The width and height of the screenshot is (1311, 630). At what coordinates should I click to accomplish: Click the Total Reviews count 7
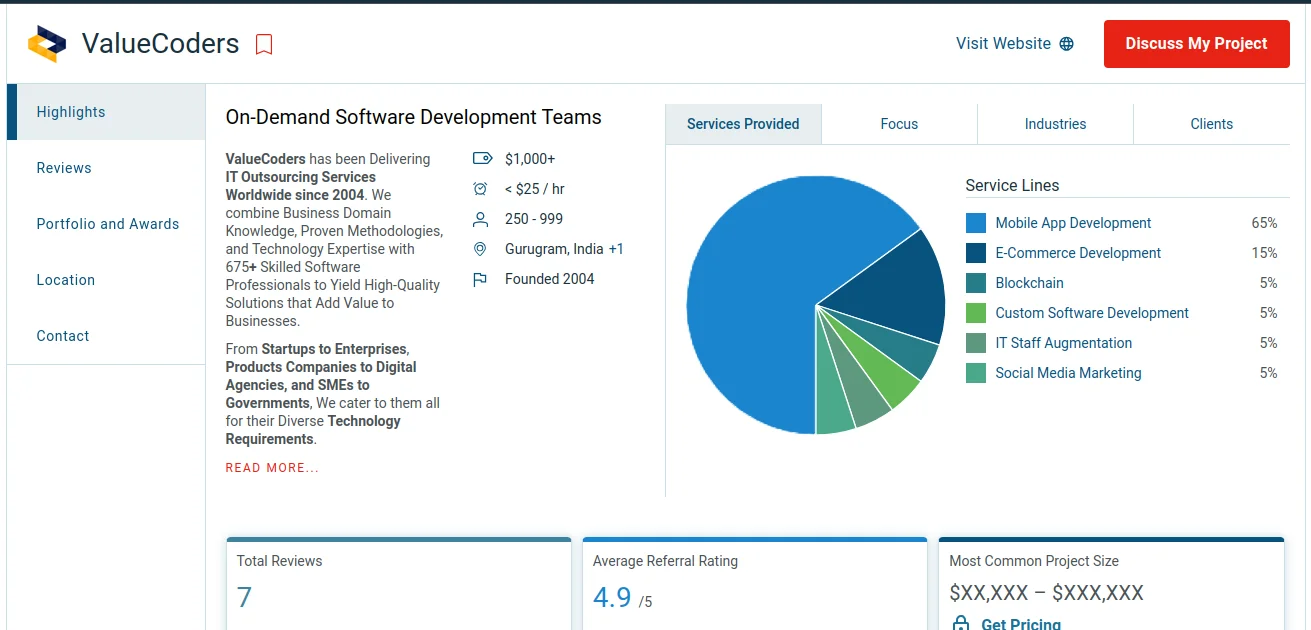pos(244,598)
